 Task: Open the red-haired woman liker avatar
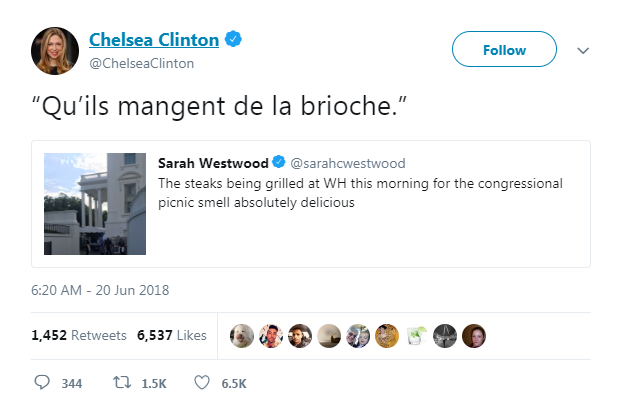(x=474, y=335)
